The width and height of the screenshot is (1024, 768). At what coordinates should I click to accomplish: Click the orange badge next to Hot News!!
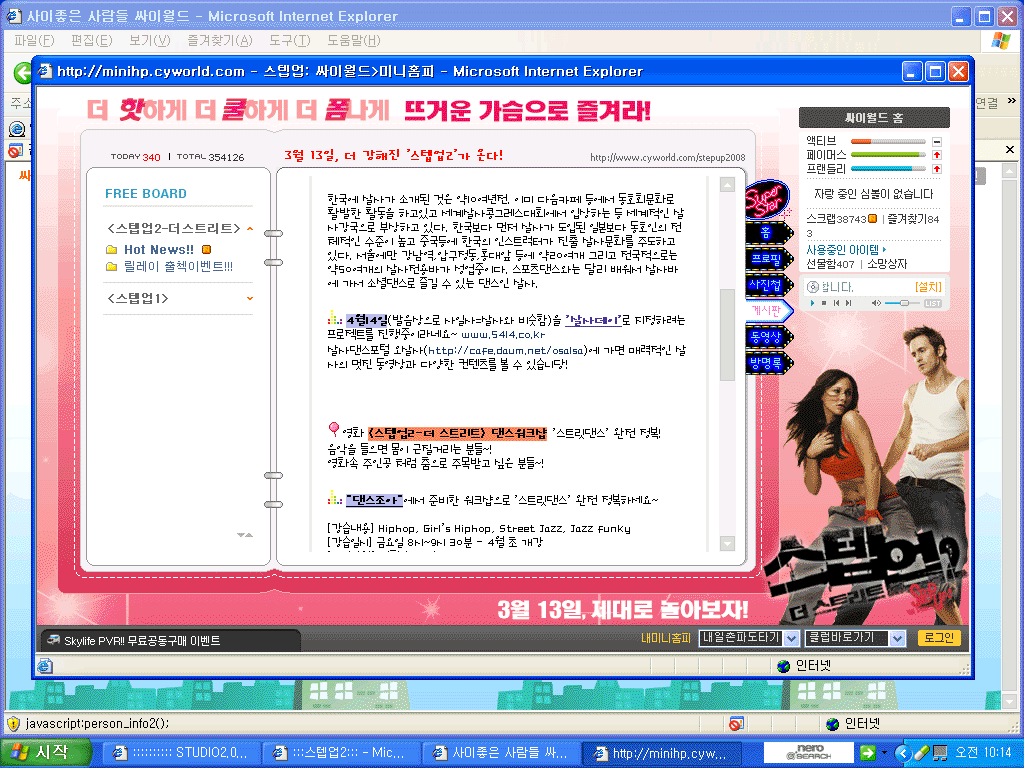(x=206, y=249)
